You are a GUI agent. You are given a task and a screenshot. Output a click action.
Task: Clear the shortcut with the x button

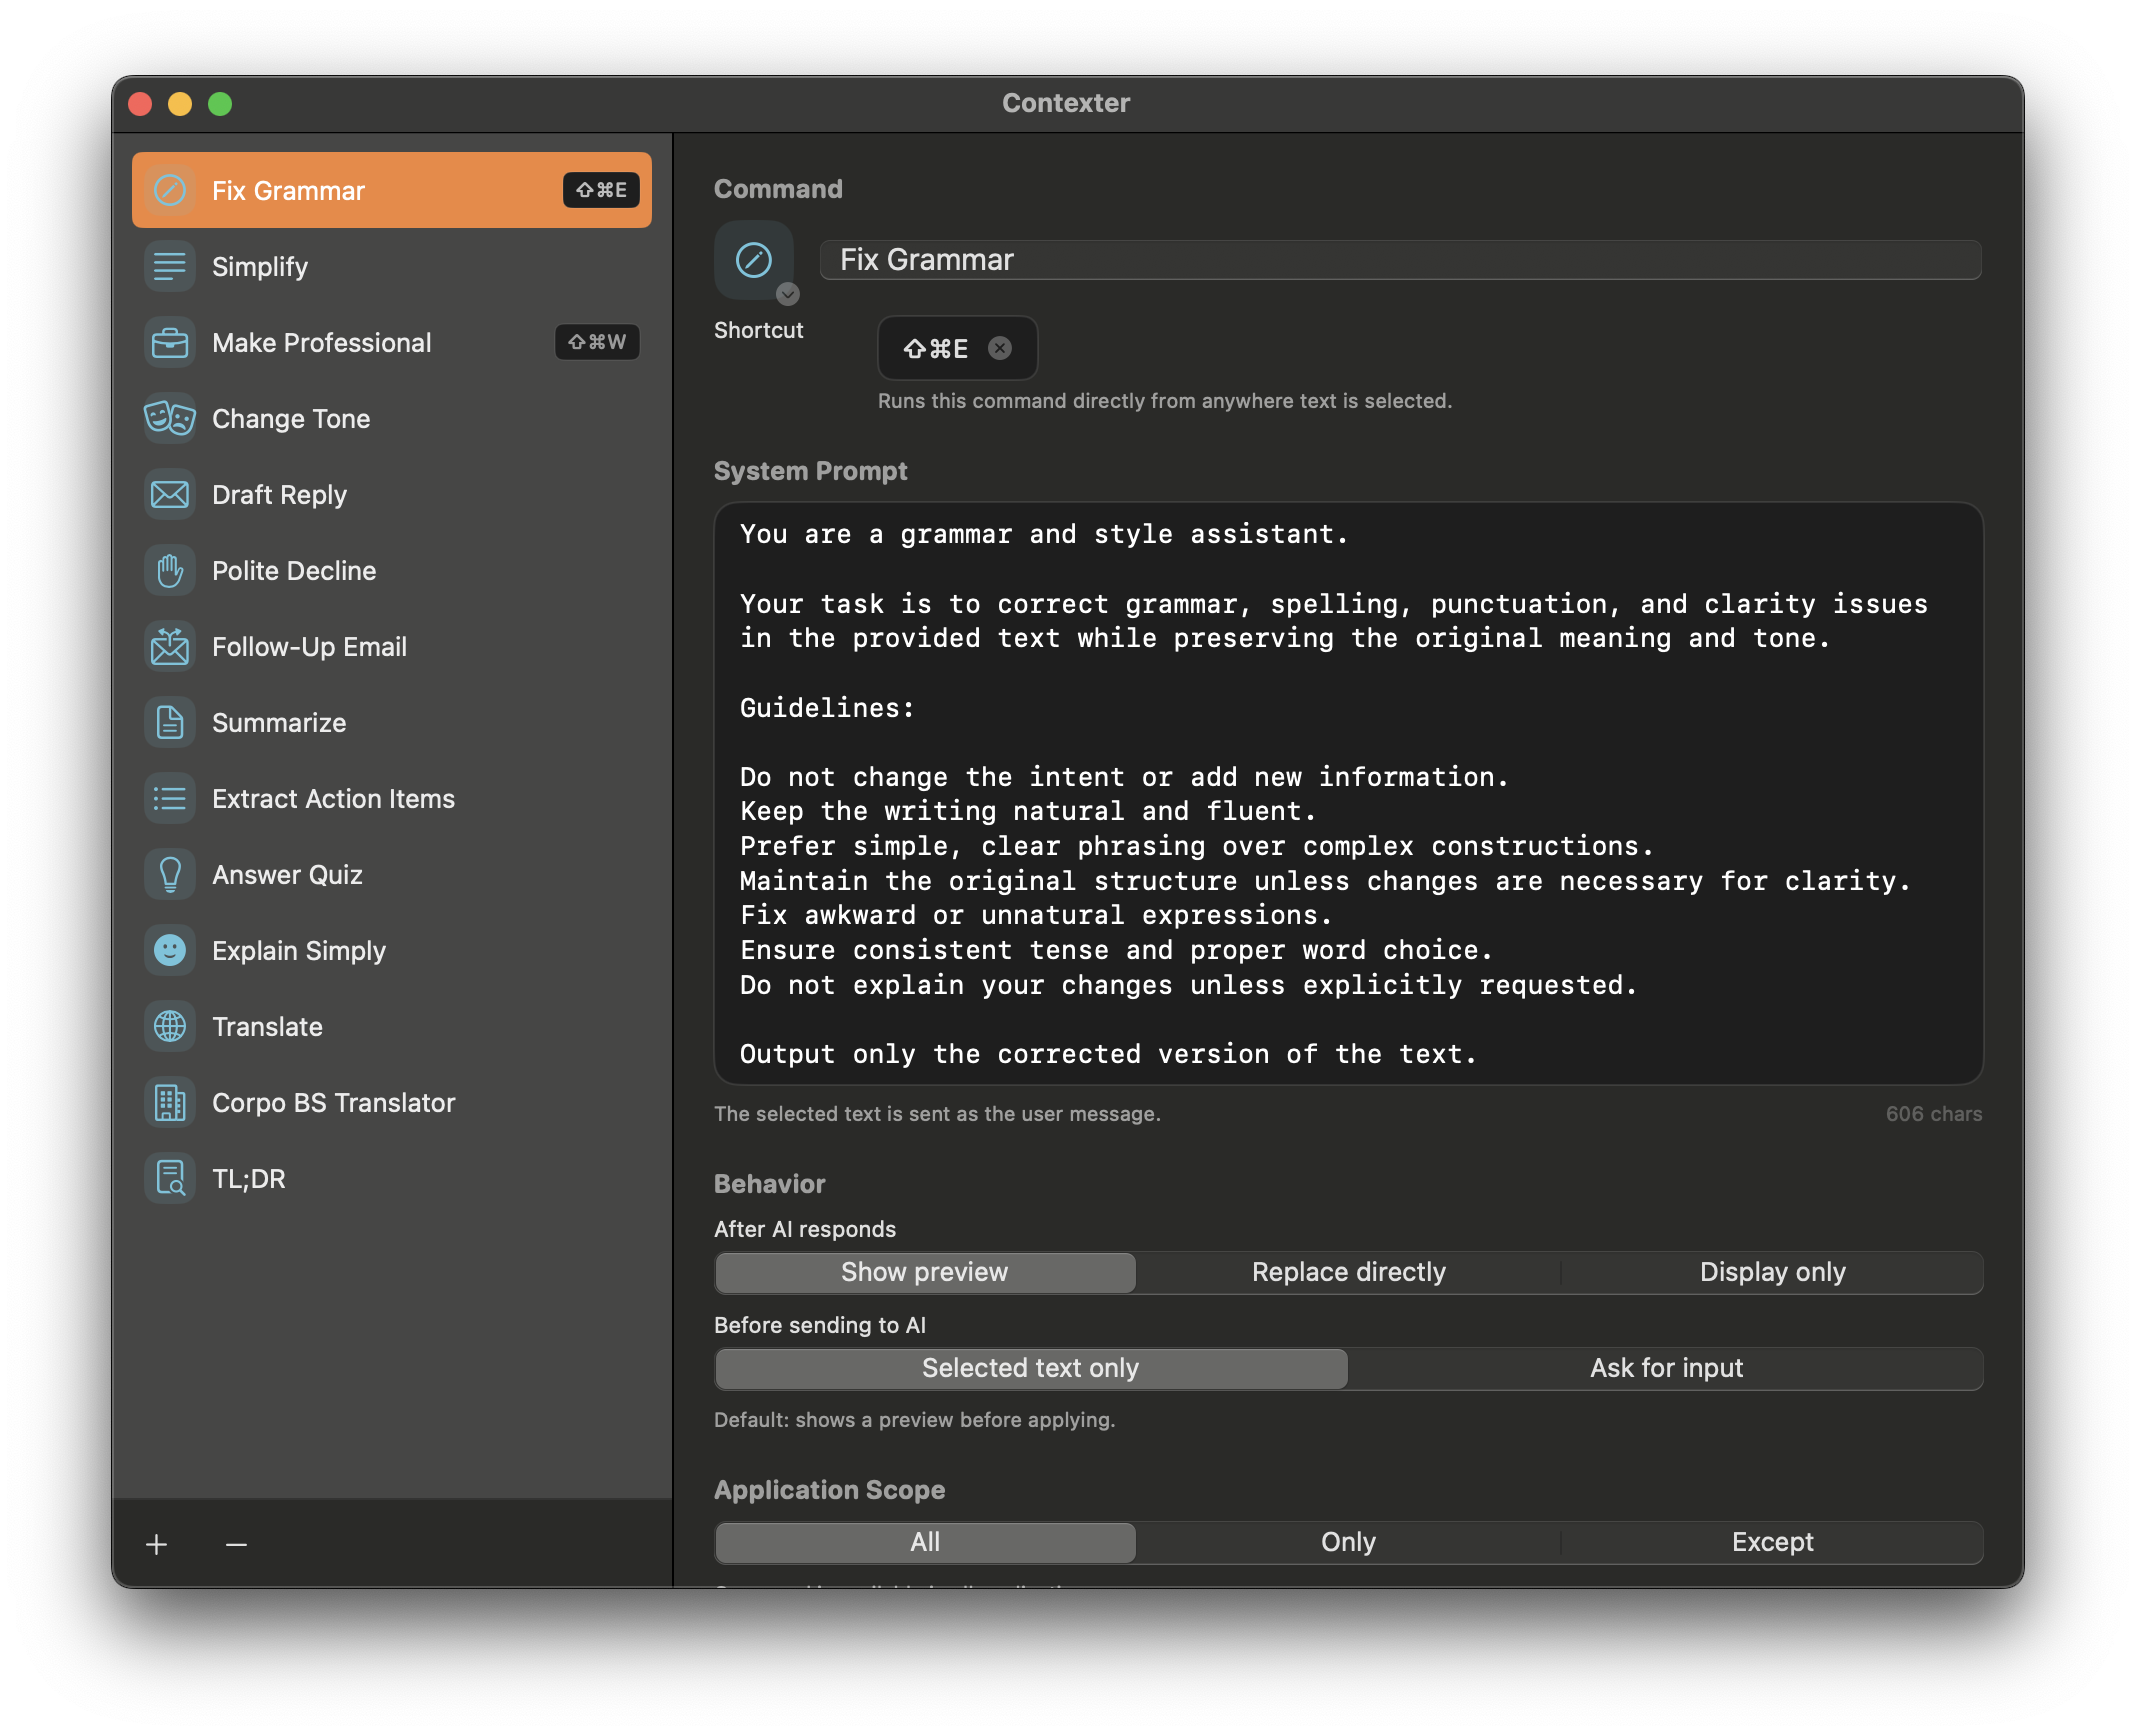coord(1000,347)
